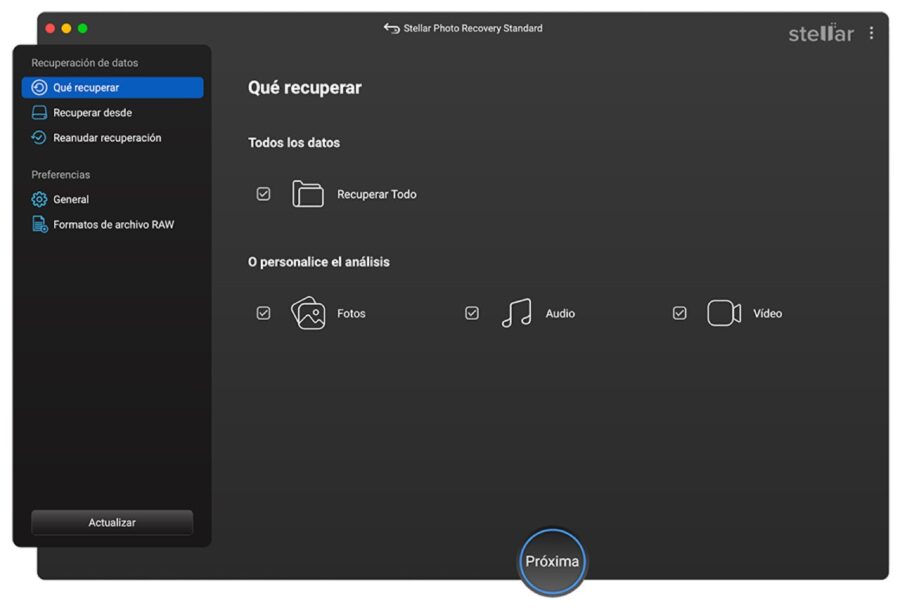Minimize the window with yellow button
The width and height of the screenshot is (900, 610).
(x=66, y=28)
